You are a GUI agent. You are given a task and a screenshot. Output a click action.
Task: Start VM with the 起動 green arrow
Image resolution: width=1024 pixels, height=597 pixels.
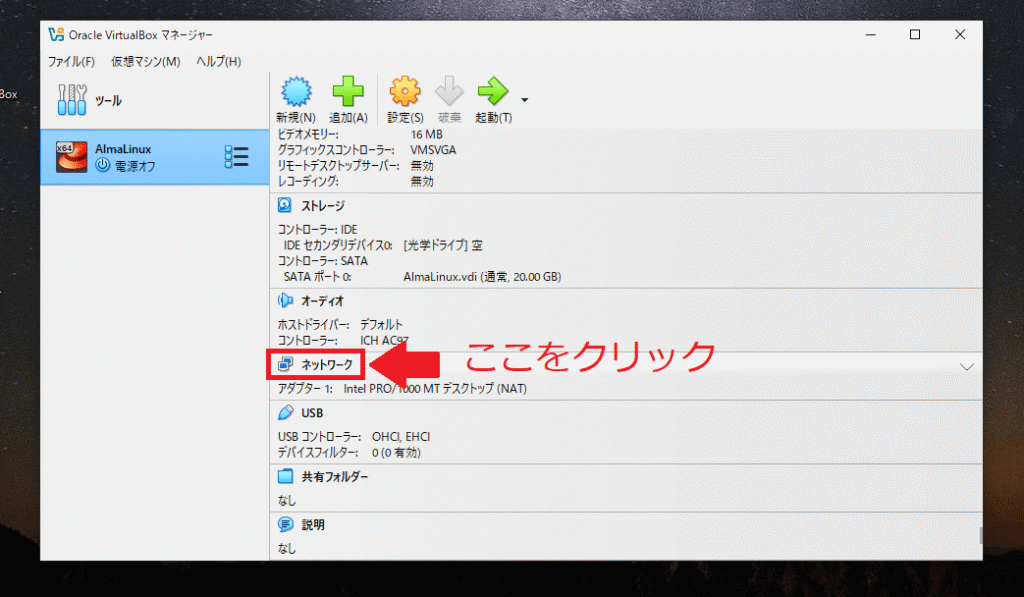point(493,91)
